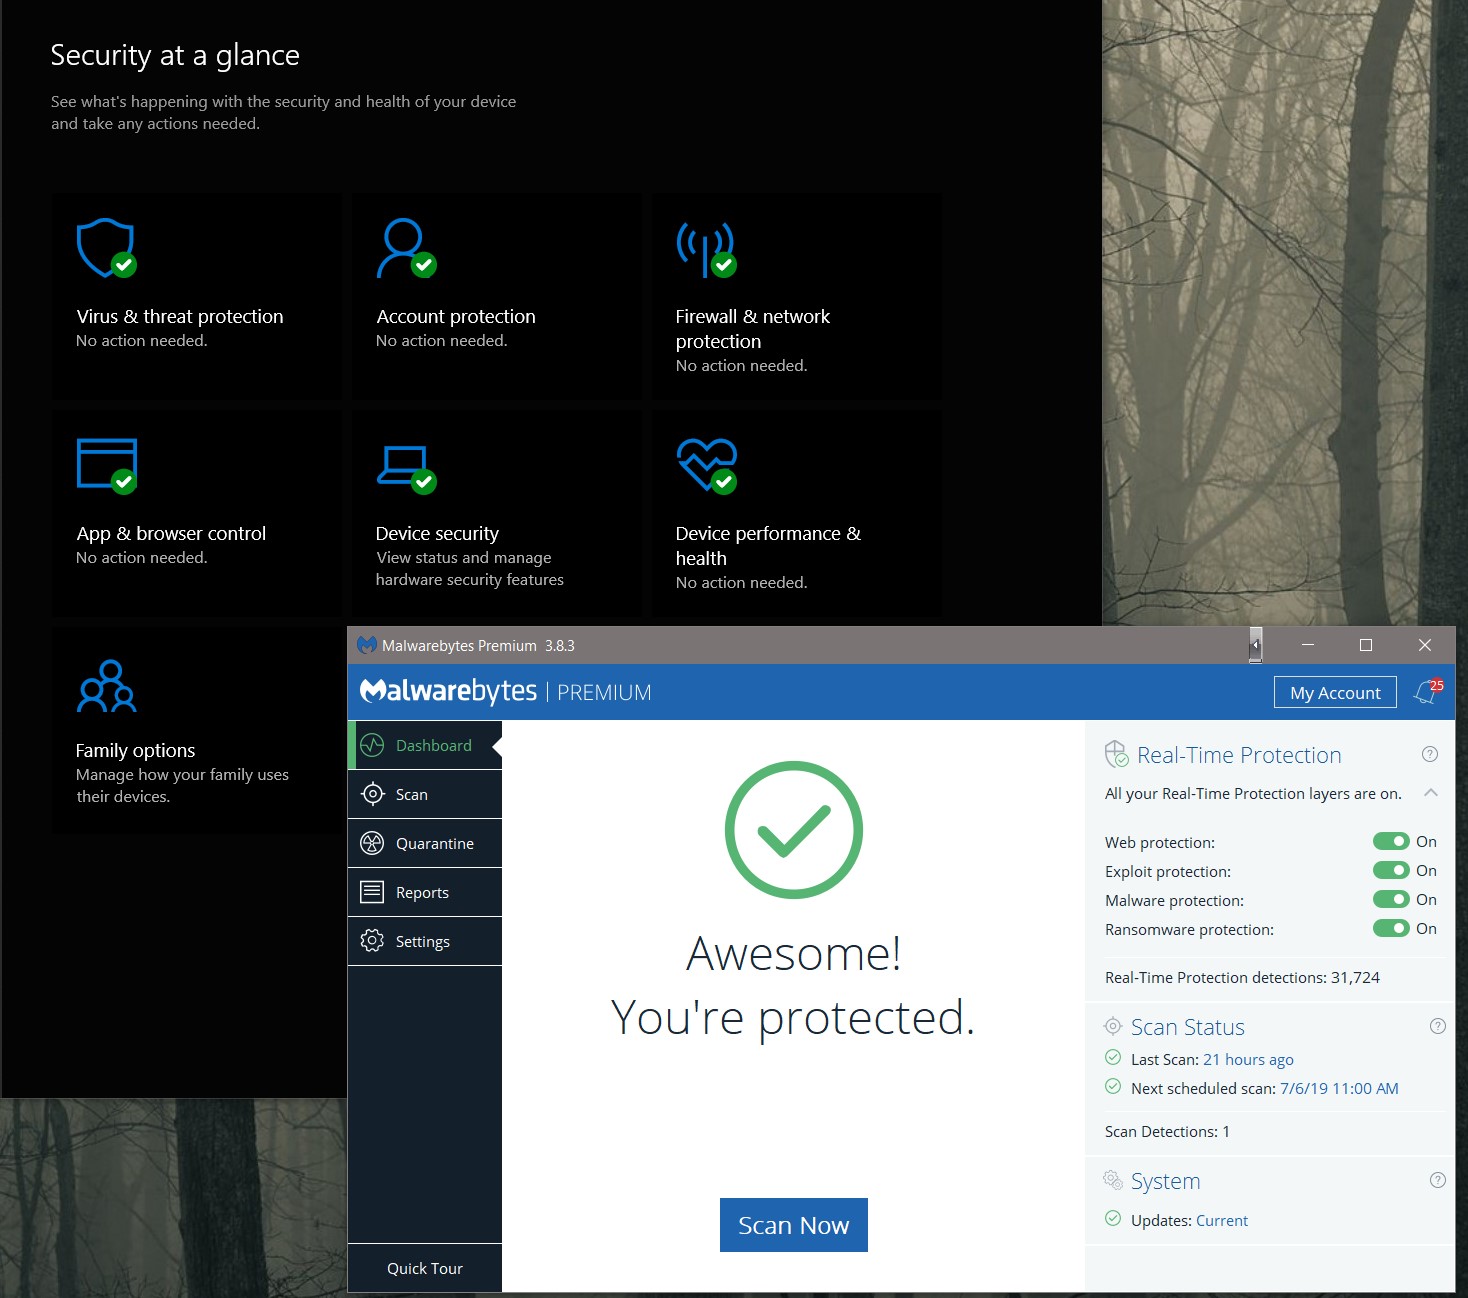The image size is (1468, 1298).
Task: Click 'Manage how your family uses their devices.' text
Action: tap(182, 785)
